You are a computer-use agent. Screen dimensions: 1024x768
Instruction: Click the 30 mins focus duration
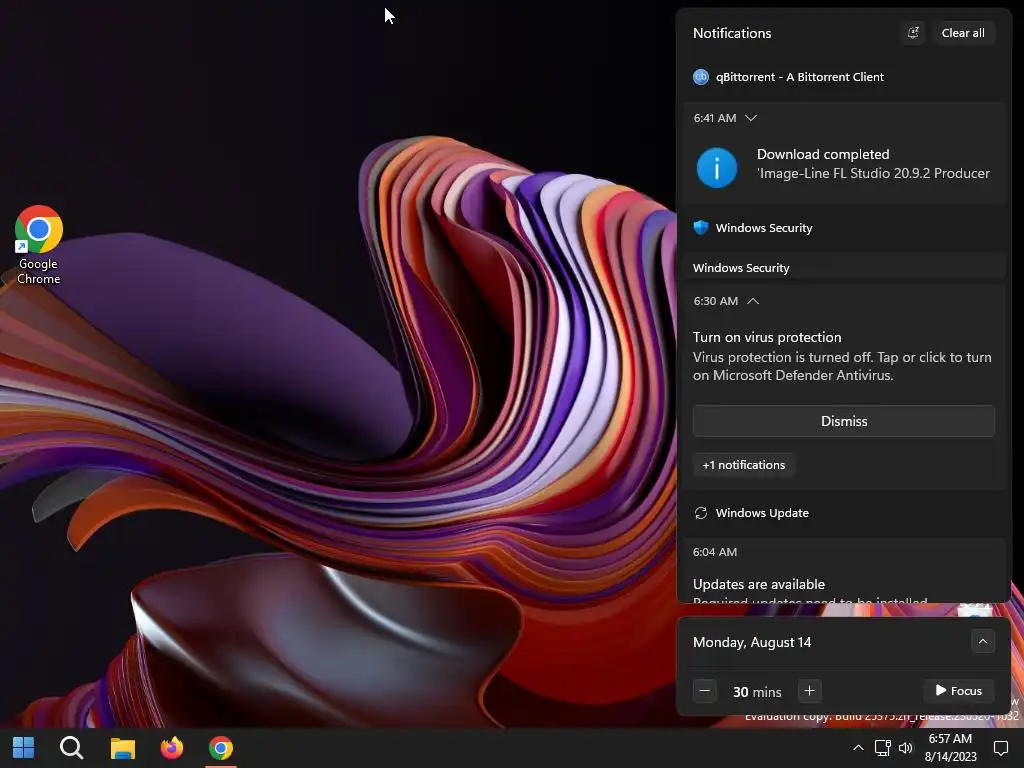point(757,692)
